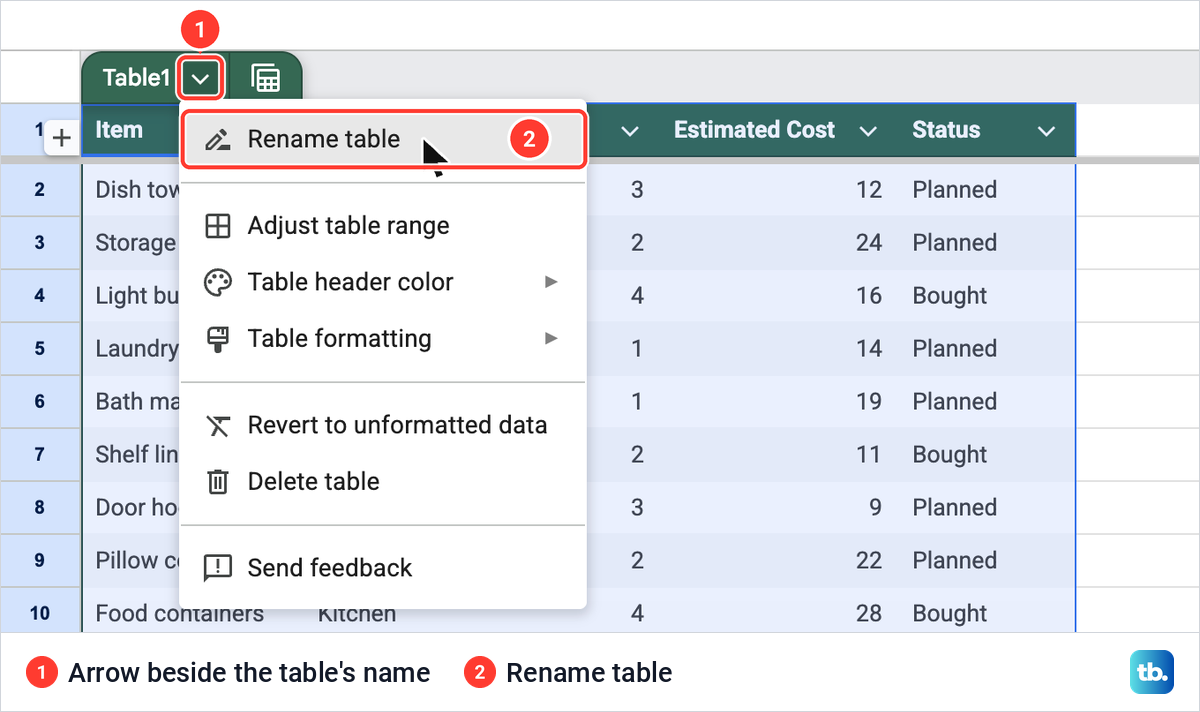Screen dimensions: 1200x712
Task: Click cost cell 19 in row 6
Action: coord(870,402)
